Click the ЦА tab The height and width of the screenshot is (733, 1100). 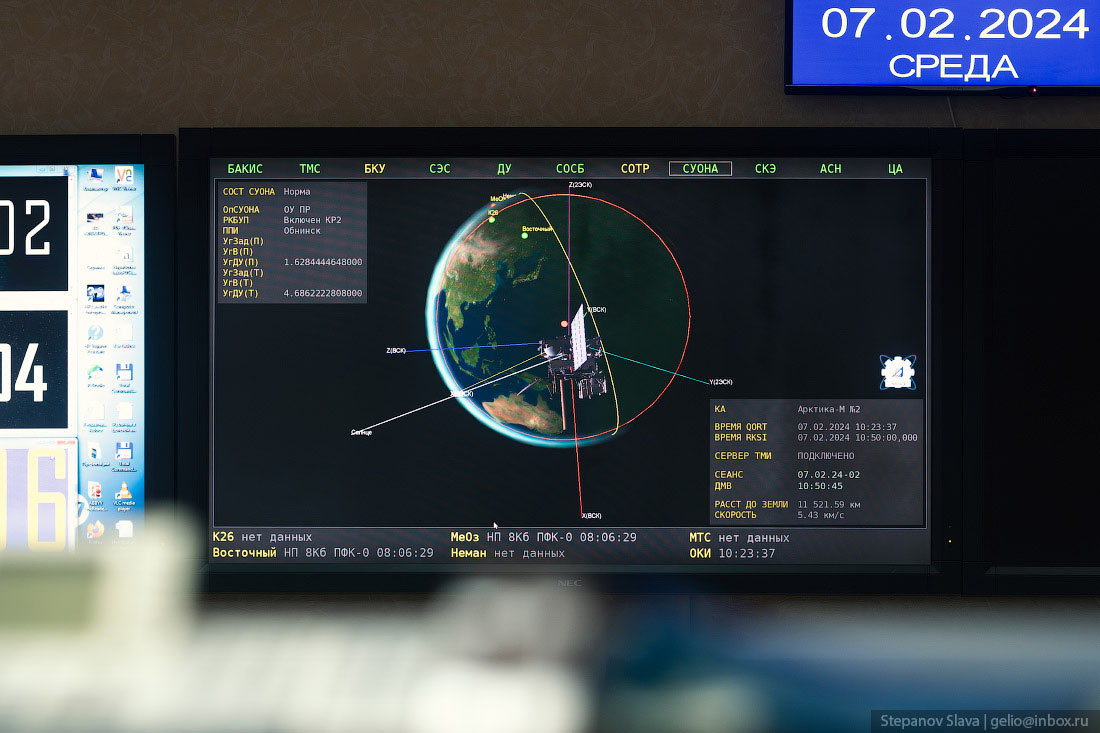point(895,169)
